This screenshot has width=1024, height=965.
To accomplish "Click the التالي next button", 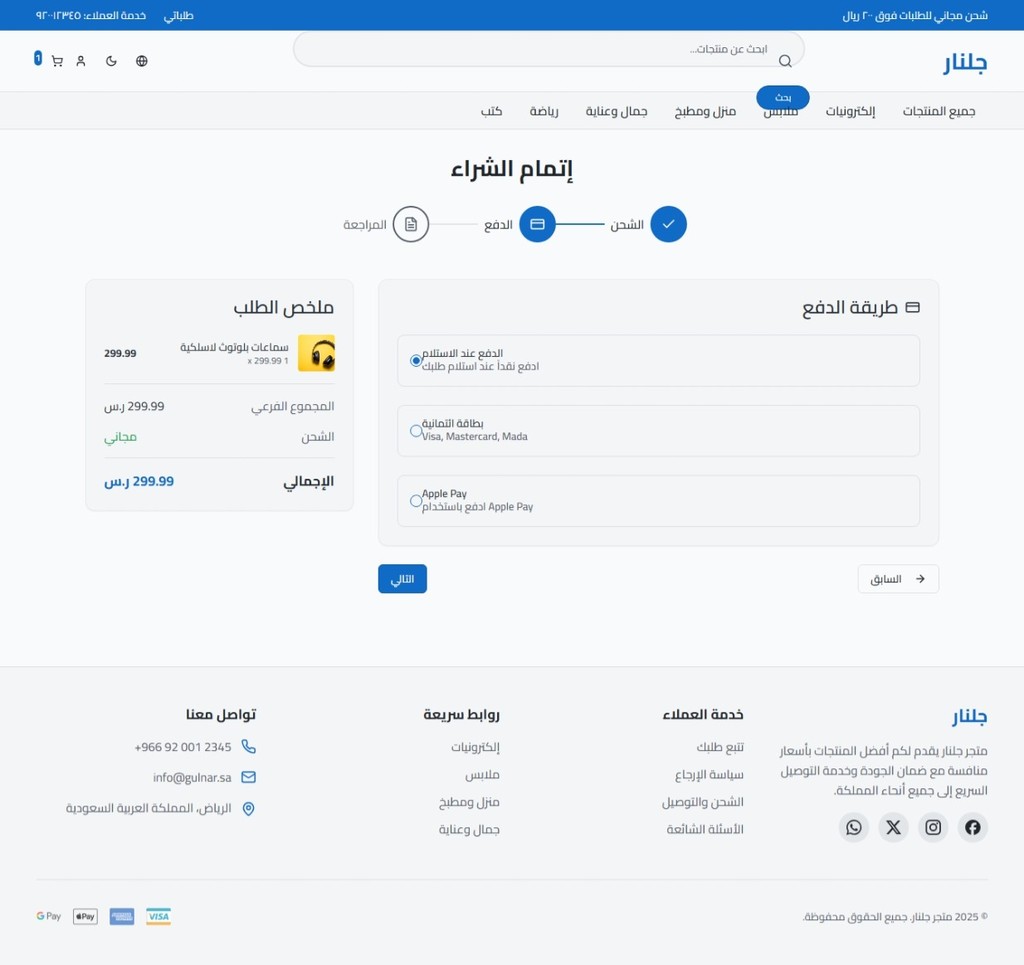I will 402,579.
